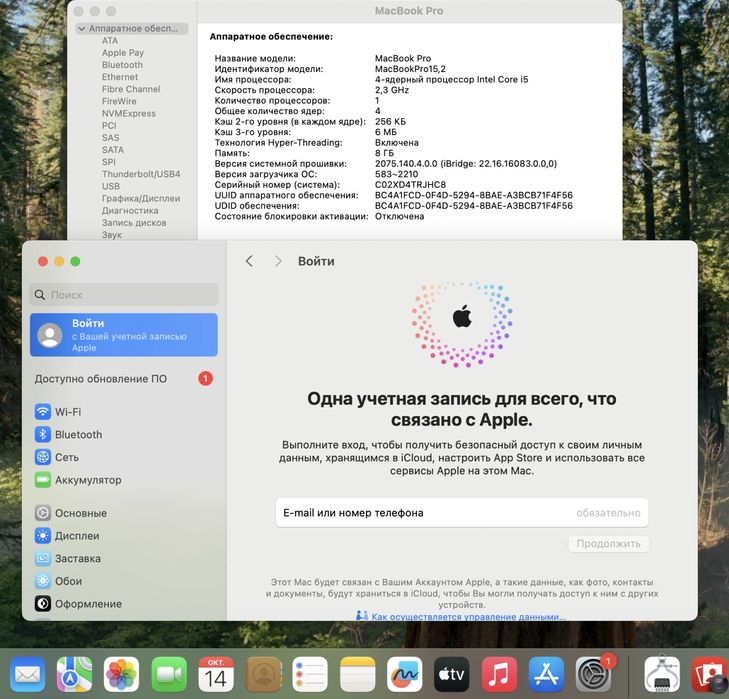Image resolution: width=729 pixels, height=699 pixels.
Task: Open Основные in the settings sidebar
Action: pyautogui.click(x=71, y=513)
